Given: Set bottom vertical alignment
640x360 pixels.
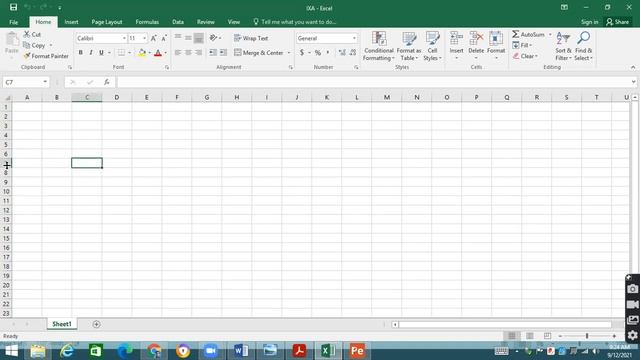Looking at the screenshot, I should 198,38.
